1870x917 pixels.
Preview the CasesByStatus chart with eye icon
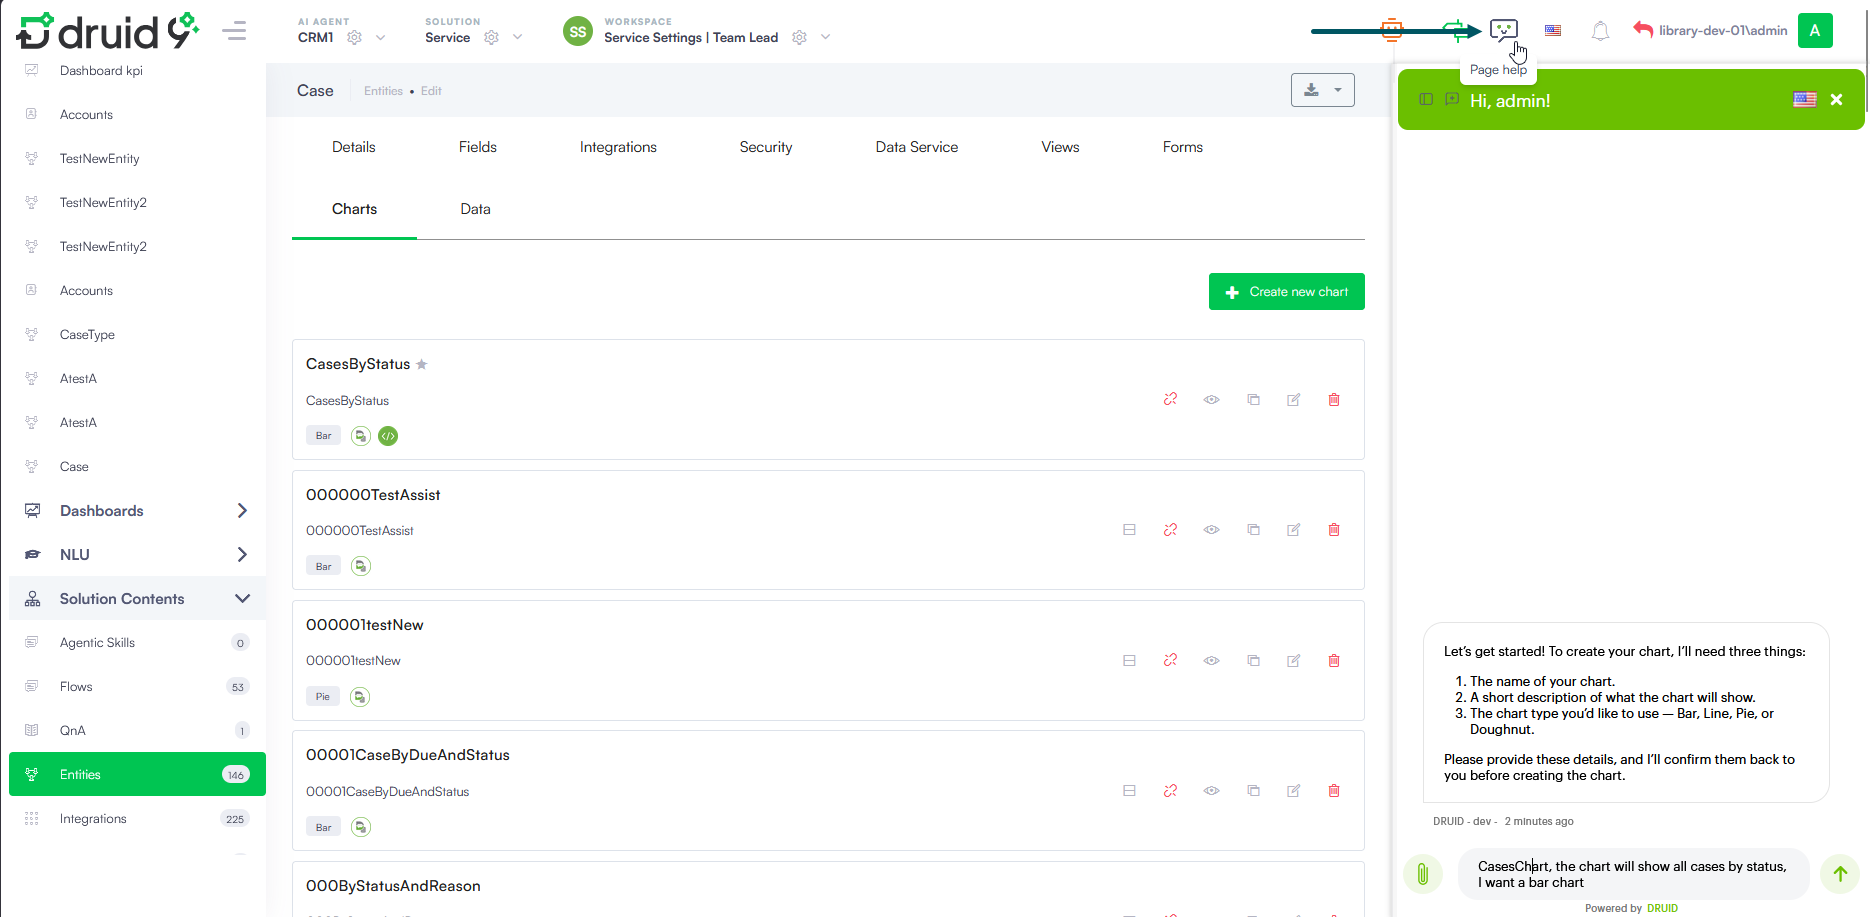(1211, 400)
